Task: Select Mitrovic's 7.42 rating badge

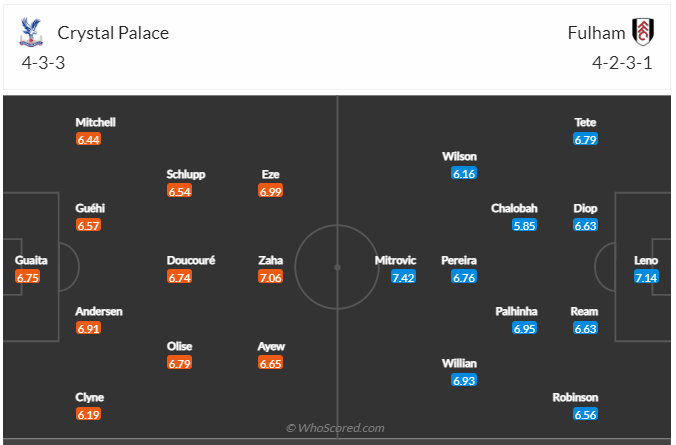Action: tap(403, 277)
